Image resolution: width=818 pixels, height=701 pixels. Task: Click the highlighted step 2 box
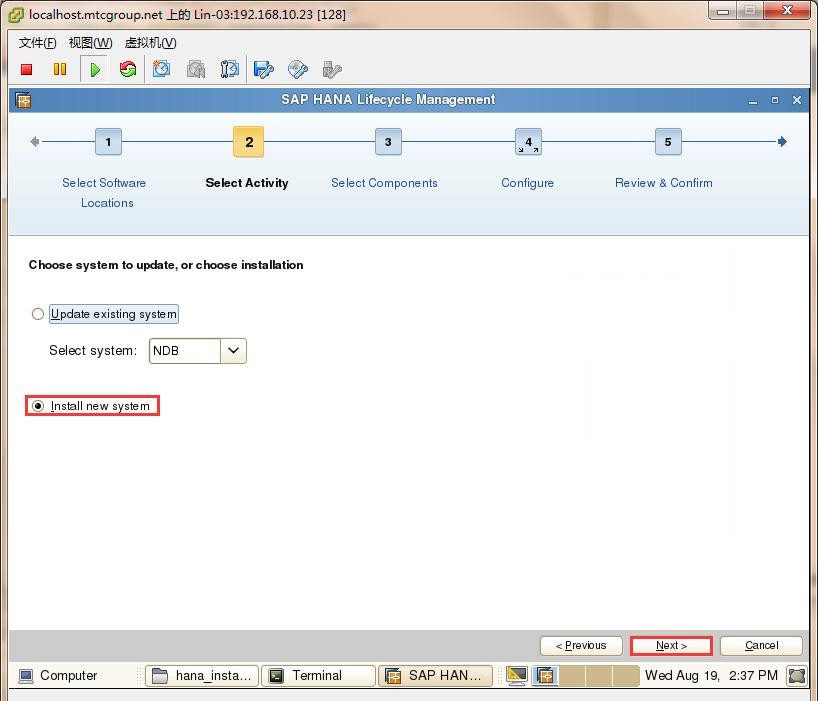248,141
